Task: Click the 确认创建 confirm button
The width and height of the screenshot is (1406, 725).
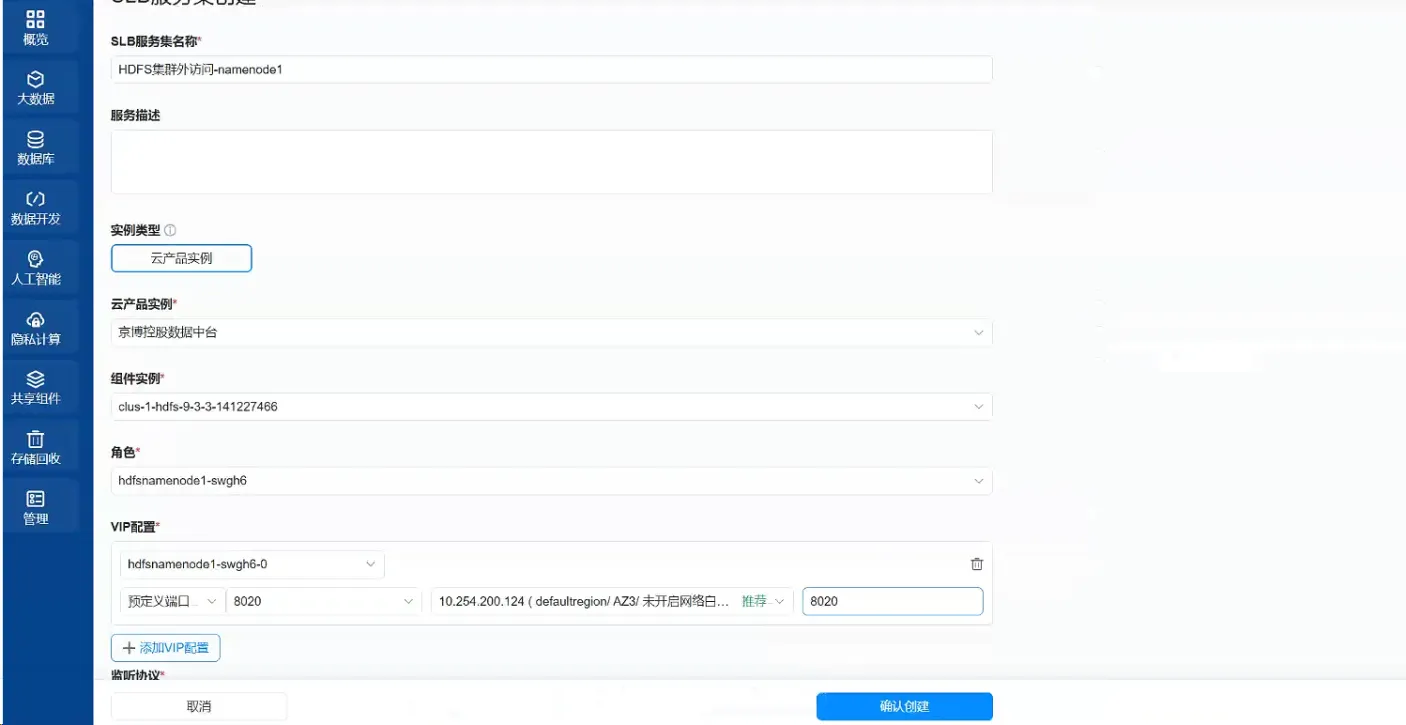Action: click(x=904, y=706)
